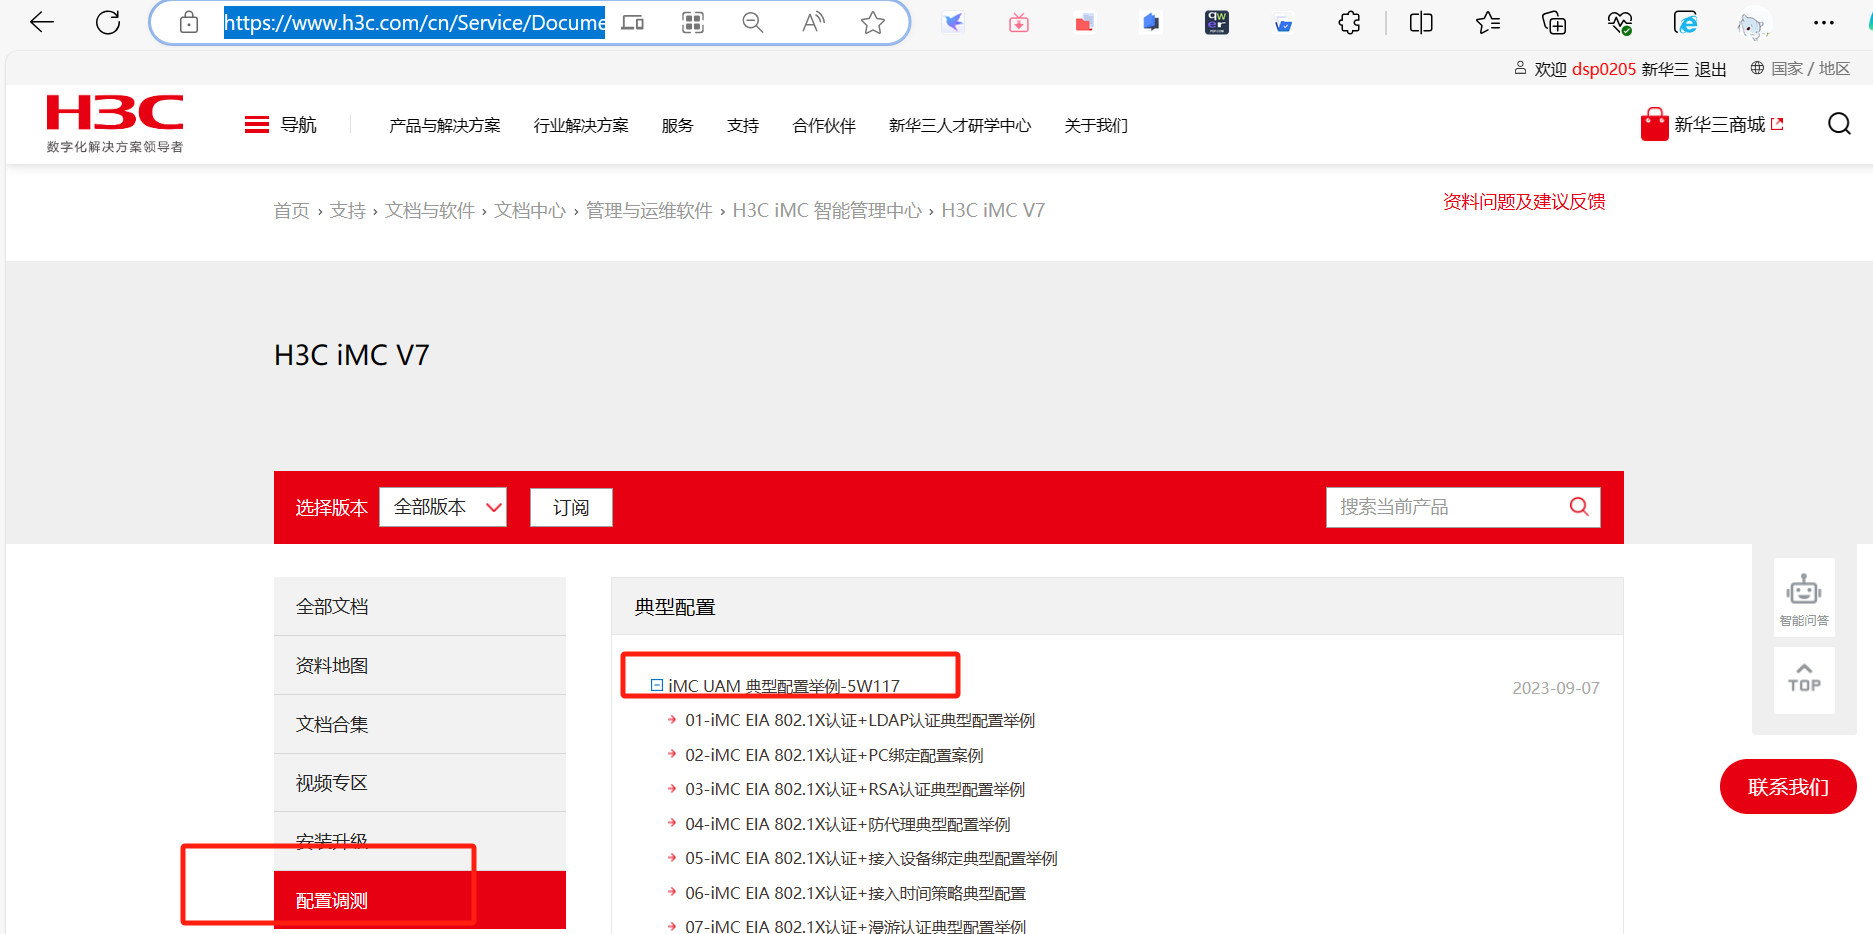Select 文档合集 in the left sidebar

point(420,724)
